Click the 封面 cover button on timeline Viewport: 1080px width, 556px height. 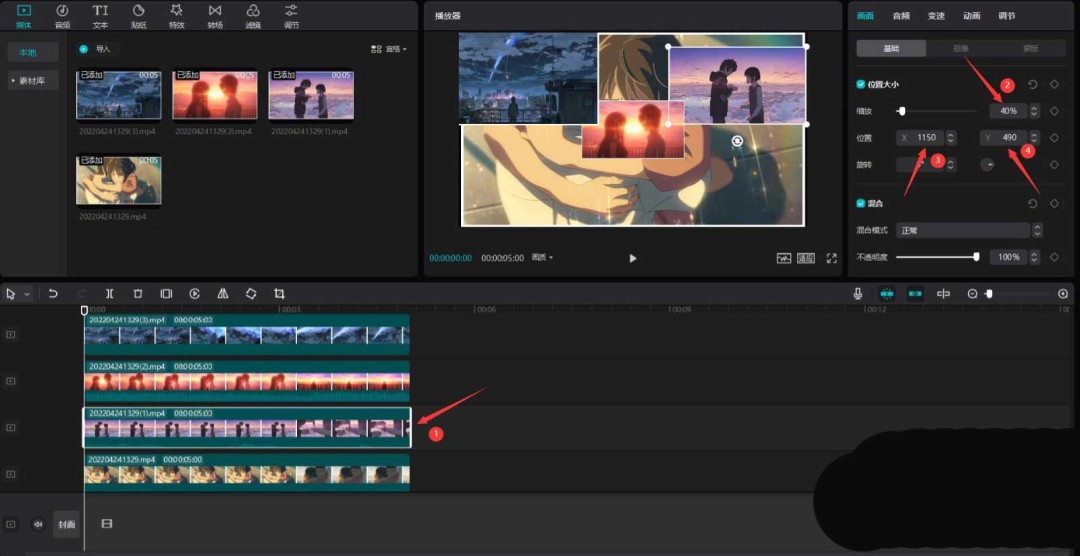pos(66,524)
